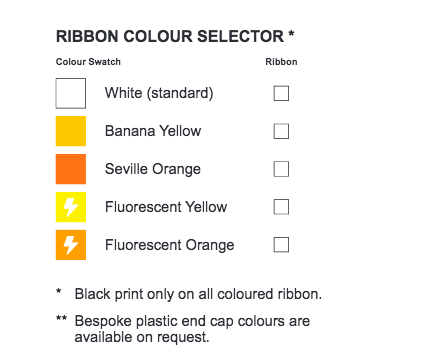Image resolution: width=435 pixels, height=364 pixels.
Task: Click the lightning bolt on the orange swatch
Action: pos(71,245)
